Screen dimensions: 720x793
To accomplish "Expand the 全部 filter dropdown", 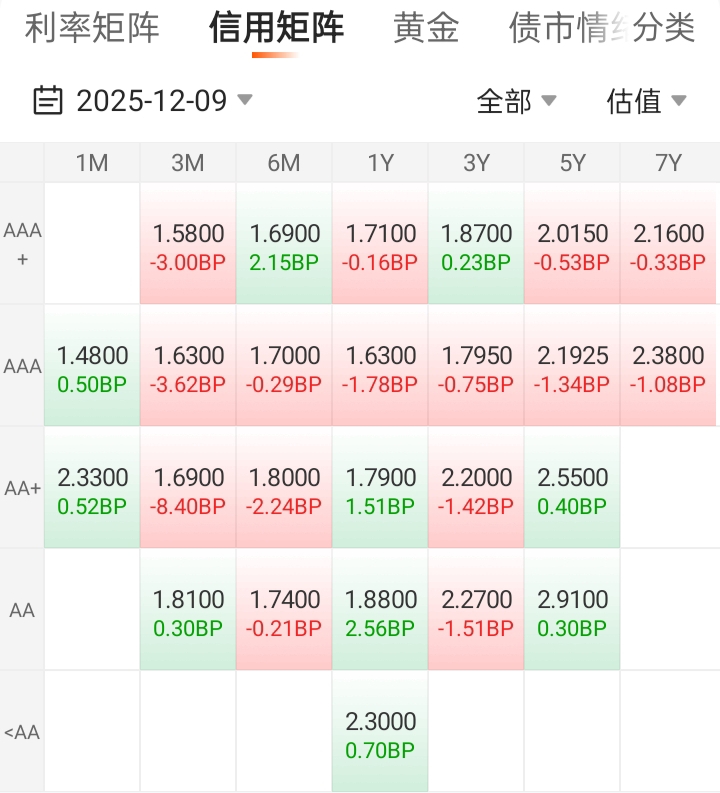I will pos(516,101).
